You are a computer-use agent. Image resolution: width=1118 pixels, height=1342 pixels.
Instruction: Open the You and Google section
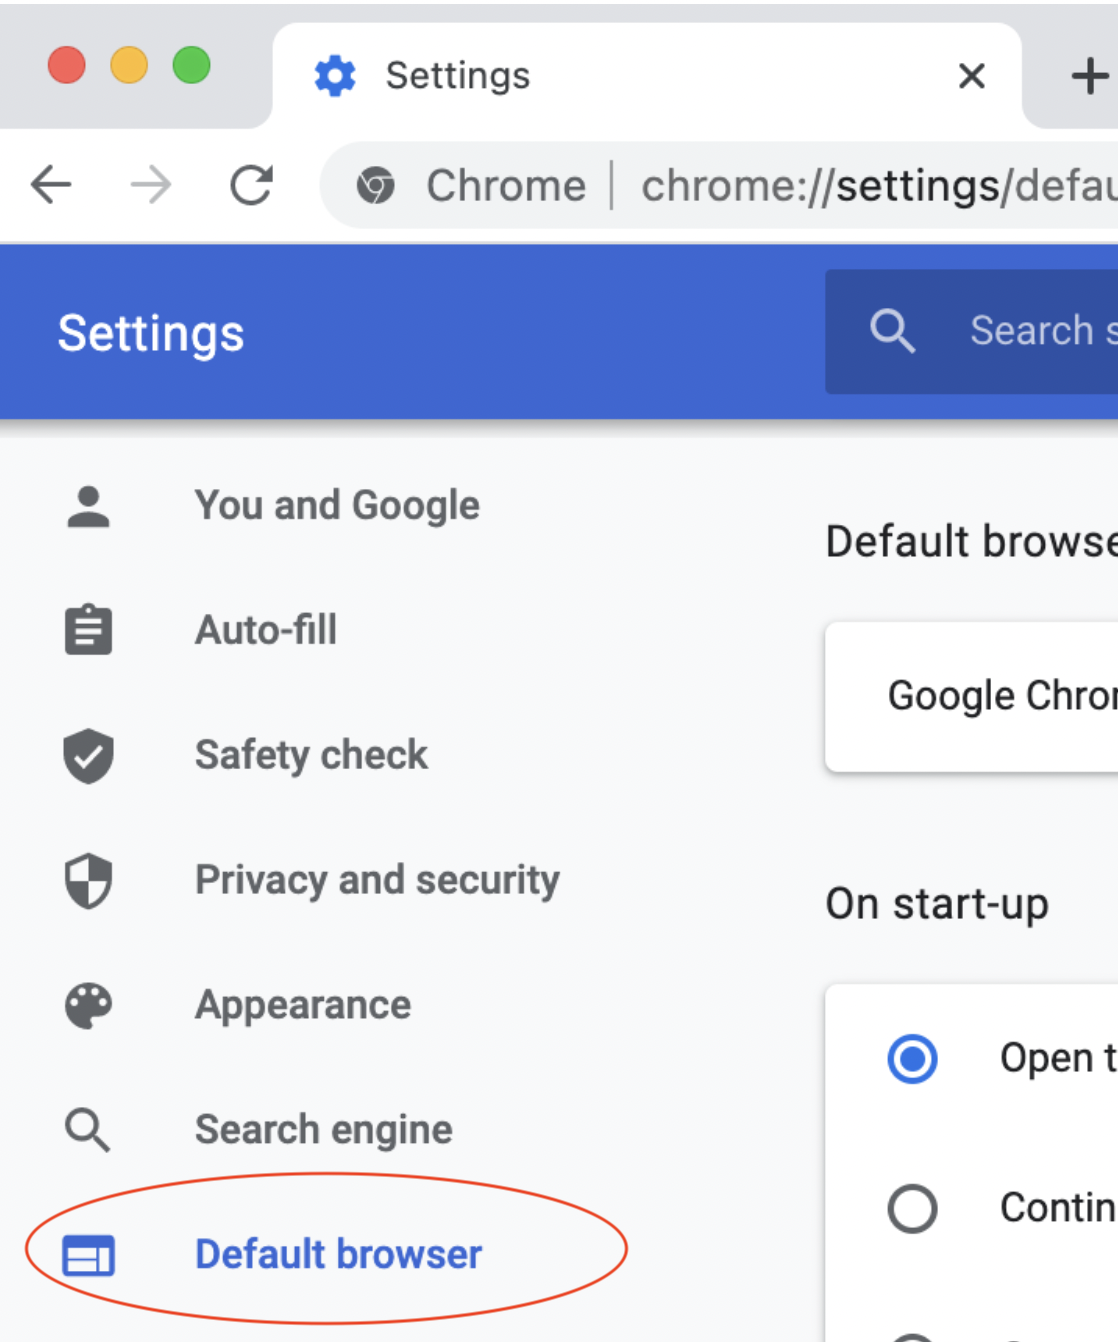337,506
